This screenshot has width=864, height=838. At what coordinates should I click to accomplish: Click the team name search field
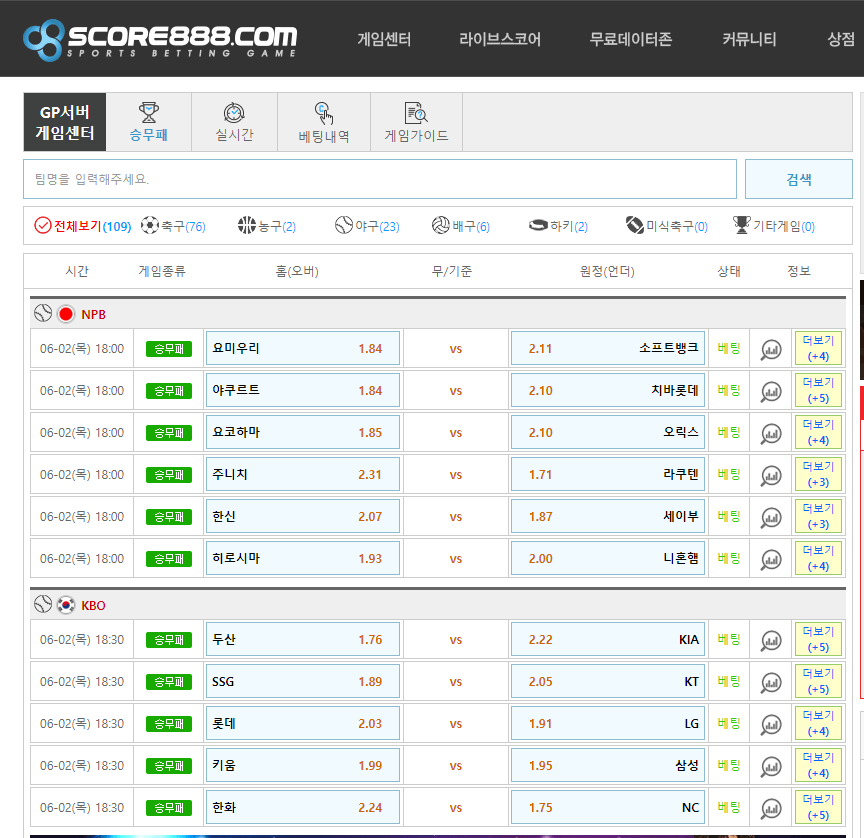tap(380, 179)
